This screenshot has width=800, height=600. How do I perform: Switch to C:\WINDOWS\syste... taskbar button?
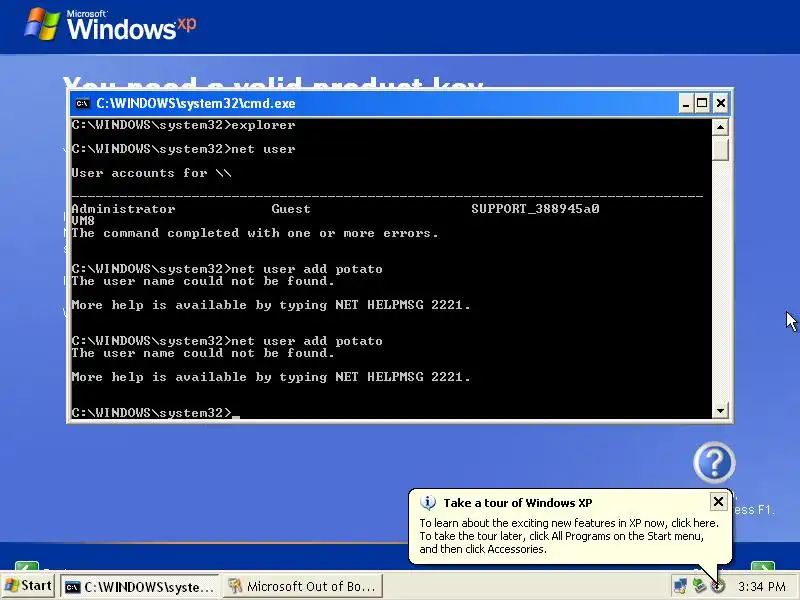[140, 587]
